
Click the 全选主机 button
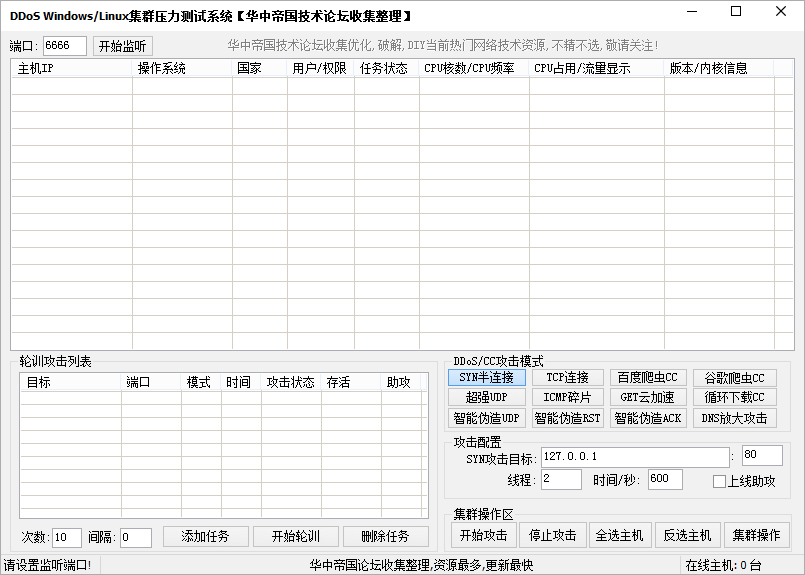coord(620,535)
